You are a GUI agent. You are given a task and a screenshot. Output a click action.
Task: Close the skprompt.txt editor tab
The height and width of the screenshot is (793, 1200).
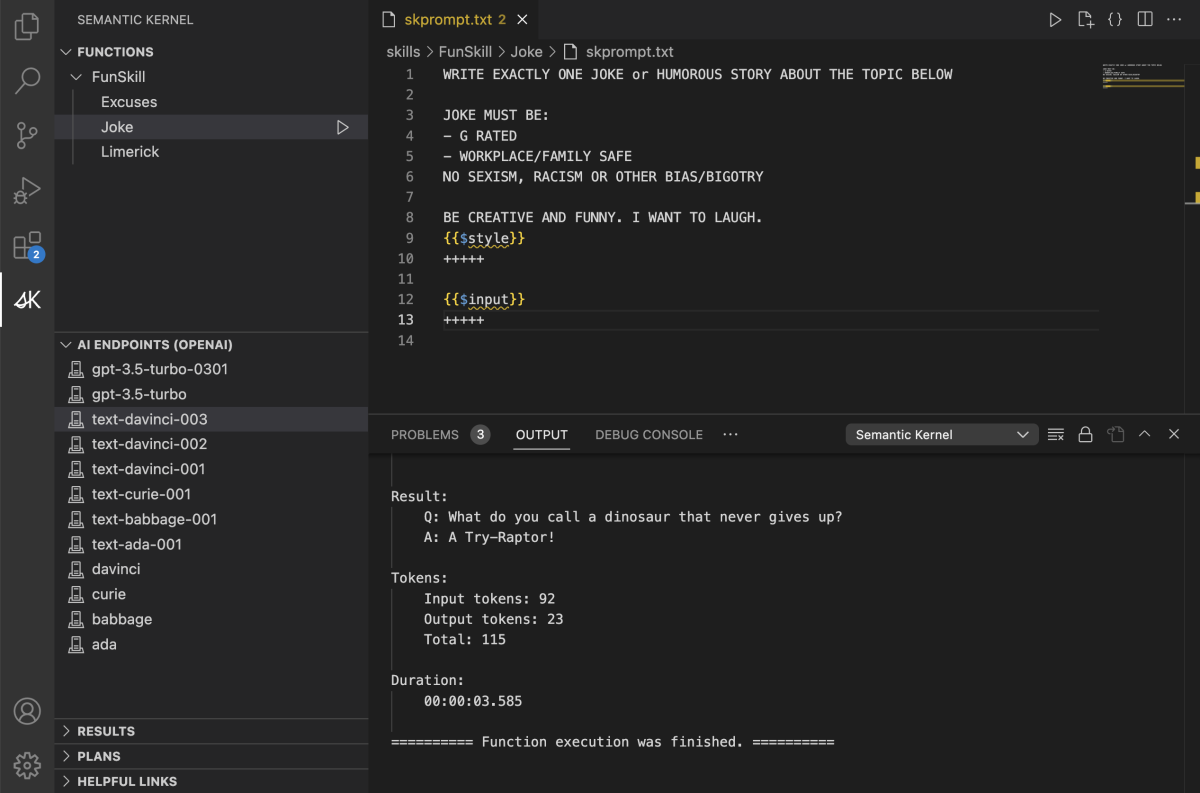tap(522, 19)
